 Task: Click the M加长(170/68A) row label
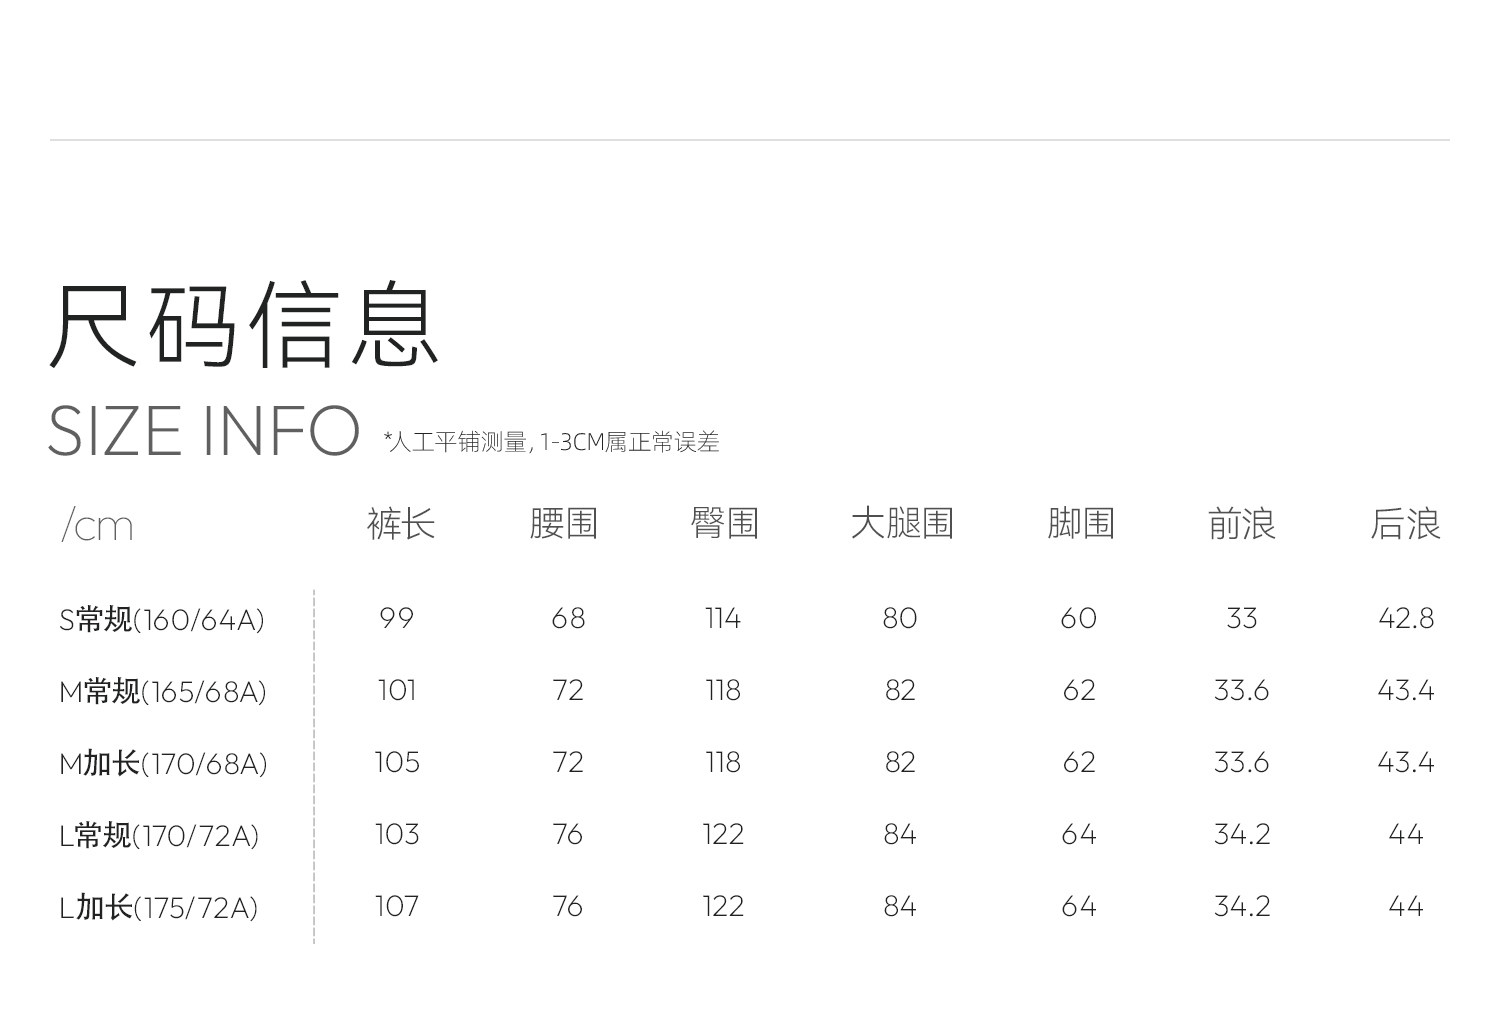[x=163, y=764]
